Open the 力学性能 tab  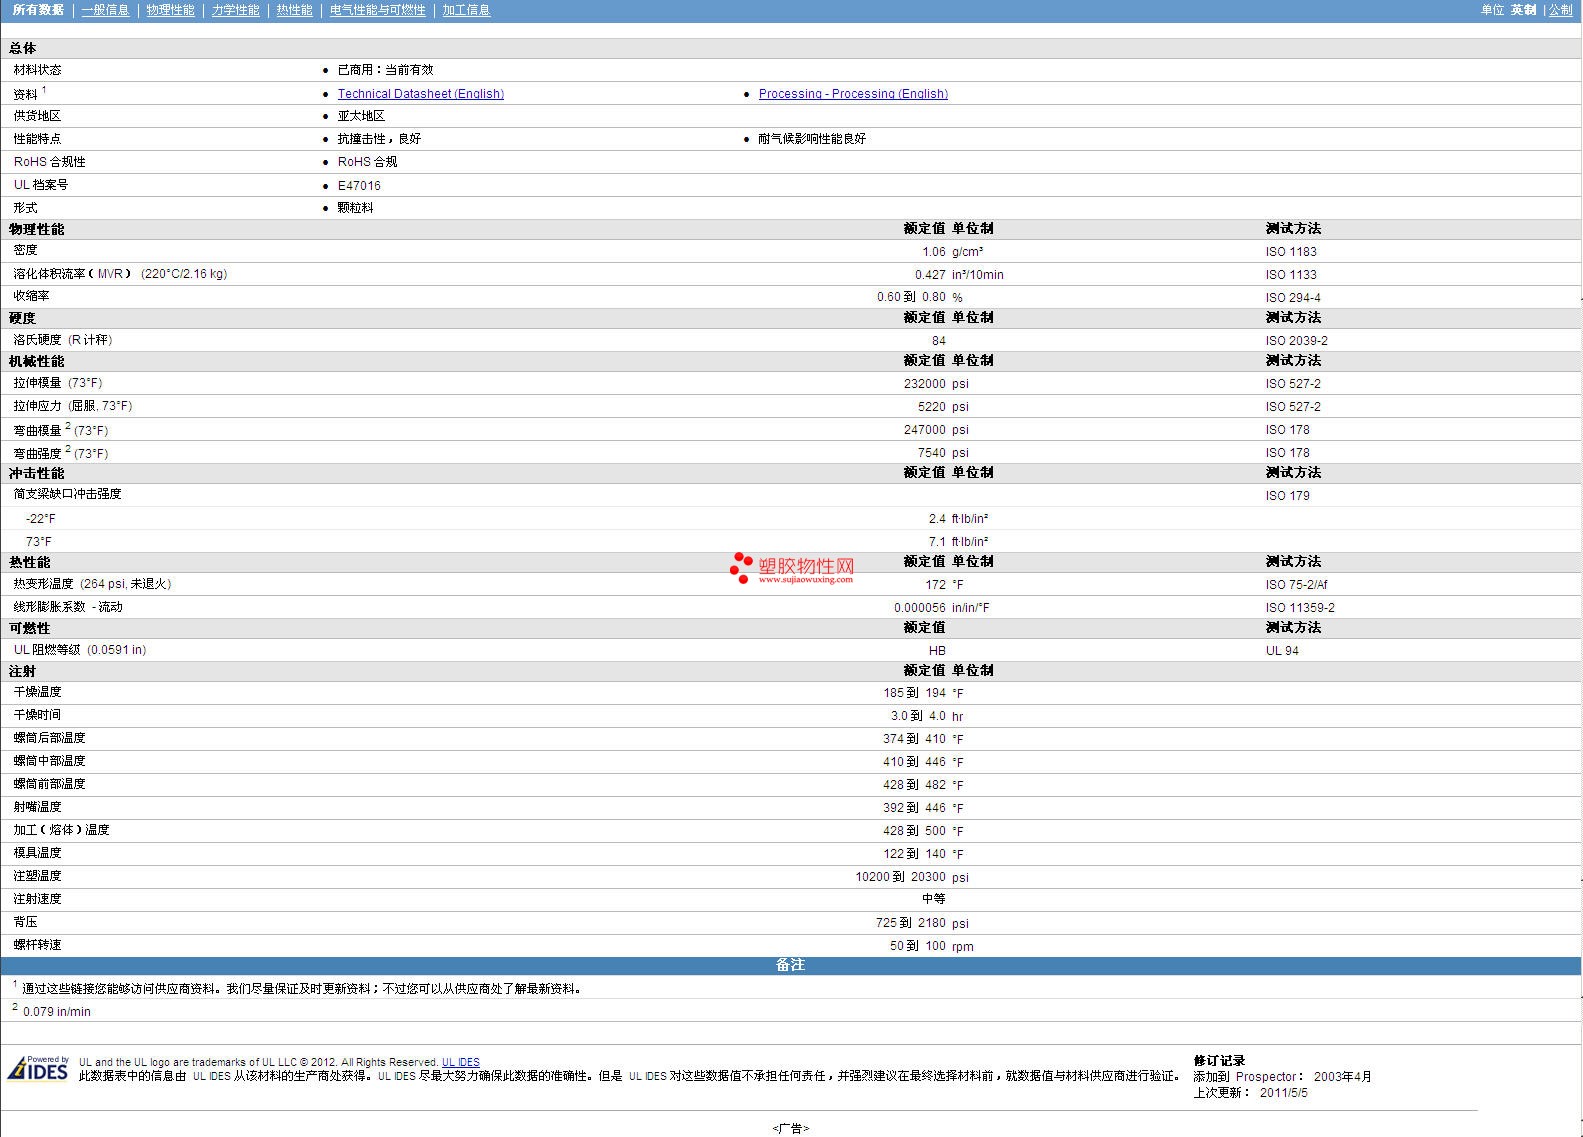click(235, 10)
